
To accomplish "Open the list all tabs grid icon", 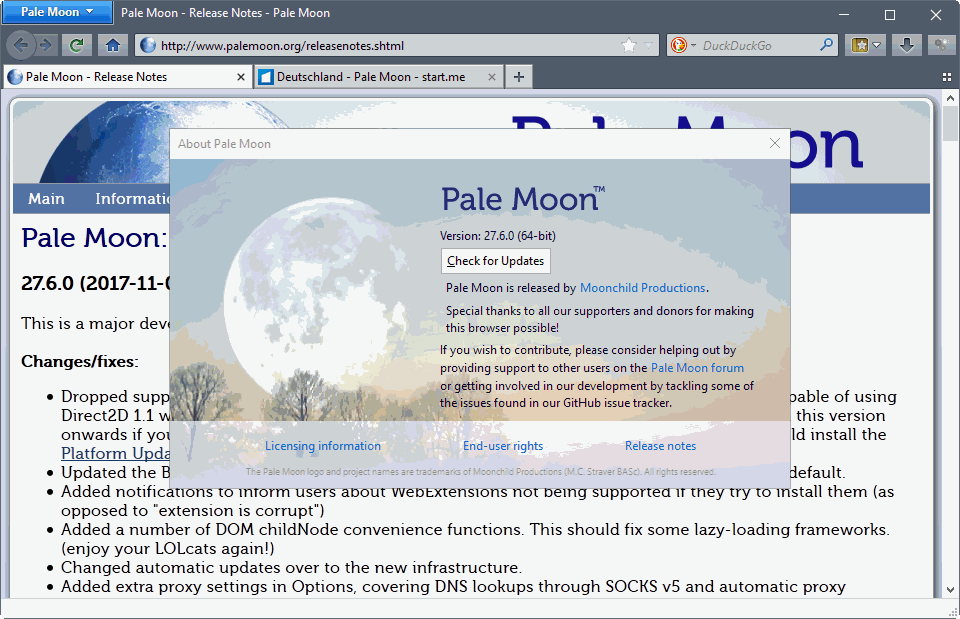I will 947,77.
